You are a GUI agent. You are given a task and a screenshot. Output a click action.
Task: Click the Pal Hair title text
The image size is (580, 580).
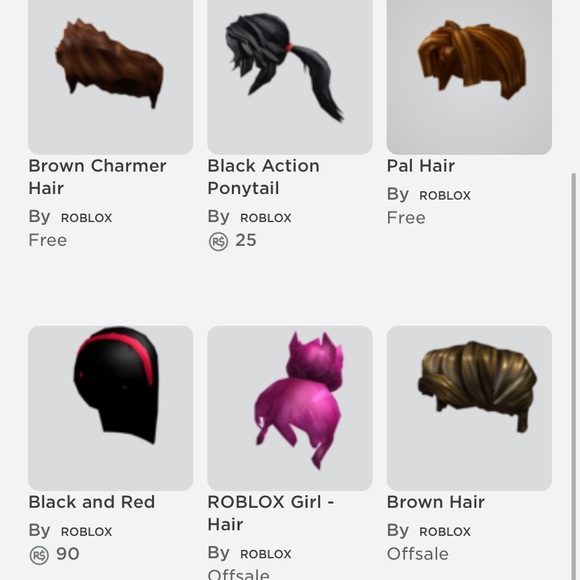point(421,166)
